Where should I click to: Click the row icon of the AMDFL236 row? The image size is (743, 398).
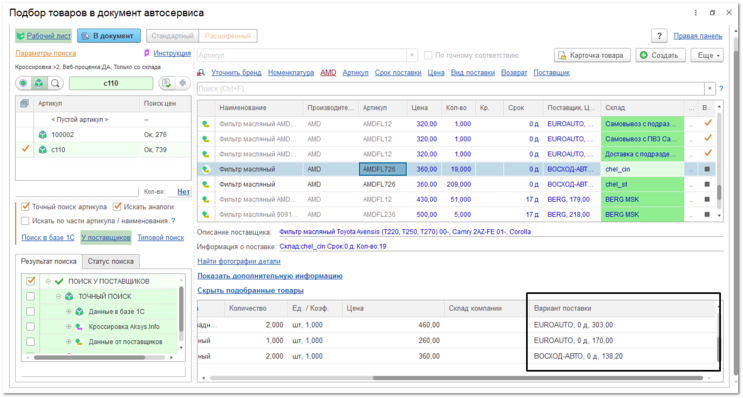point(206,215)
